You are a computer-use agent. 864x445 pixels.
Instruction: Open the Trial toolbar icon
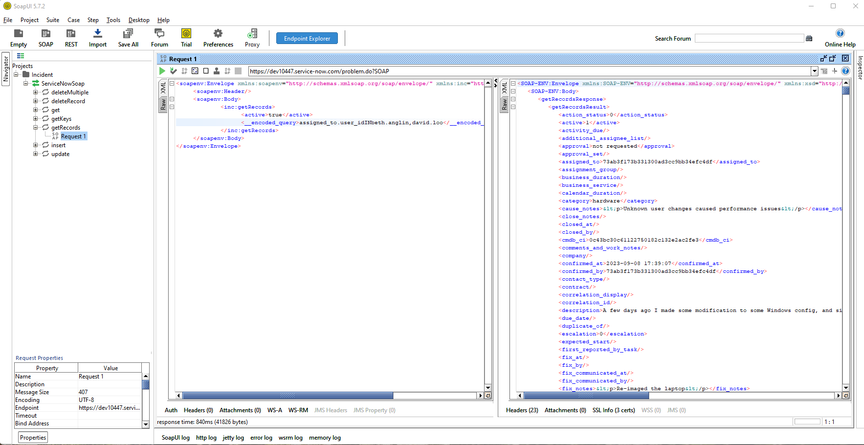186,37
